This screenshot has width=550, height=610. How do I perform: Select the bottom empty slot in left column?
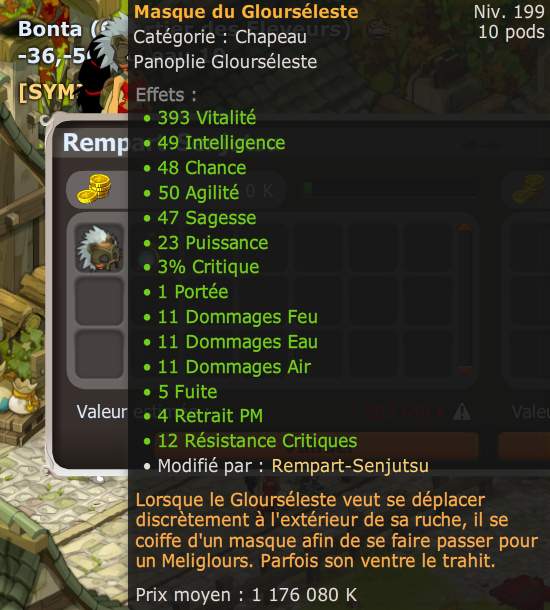(99, 354)
